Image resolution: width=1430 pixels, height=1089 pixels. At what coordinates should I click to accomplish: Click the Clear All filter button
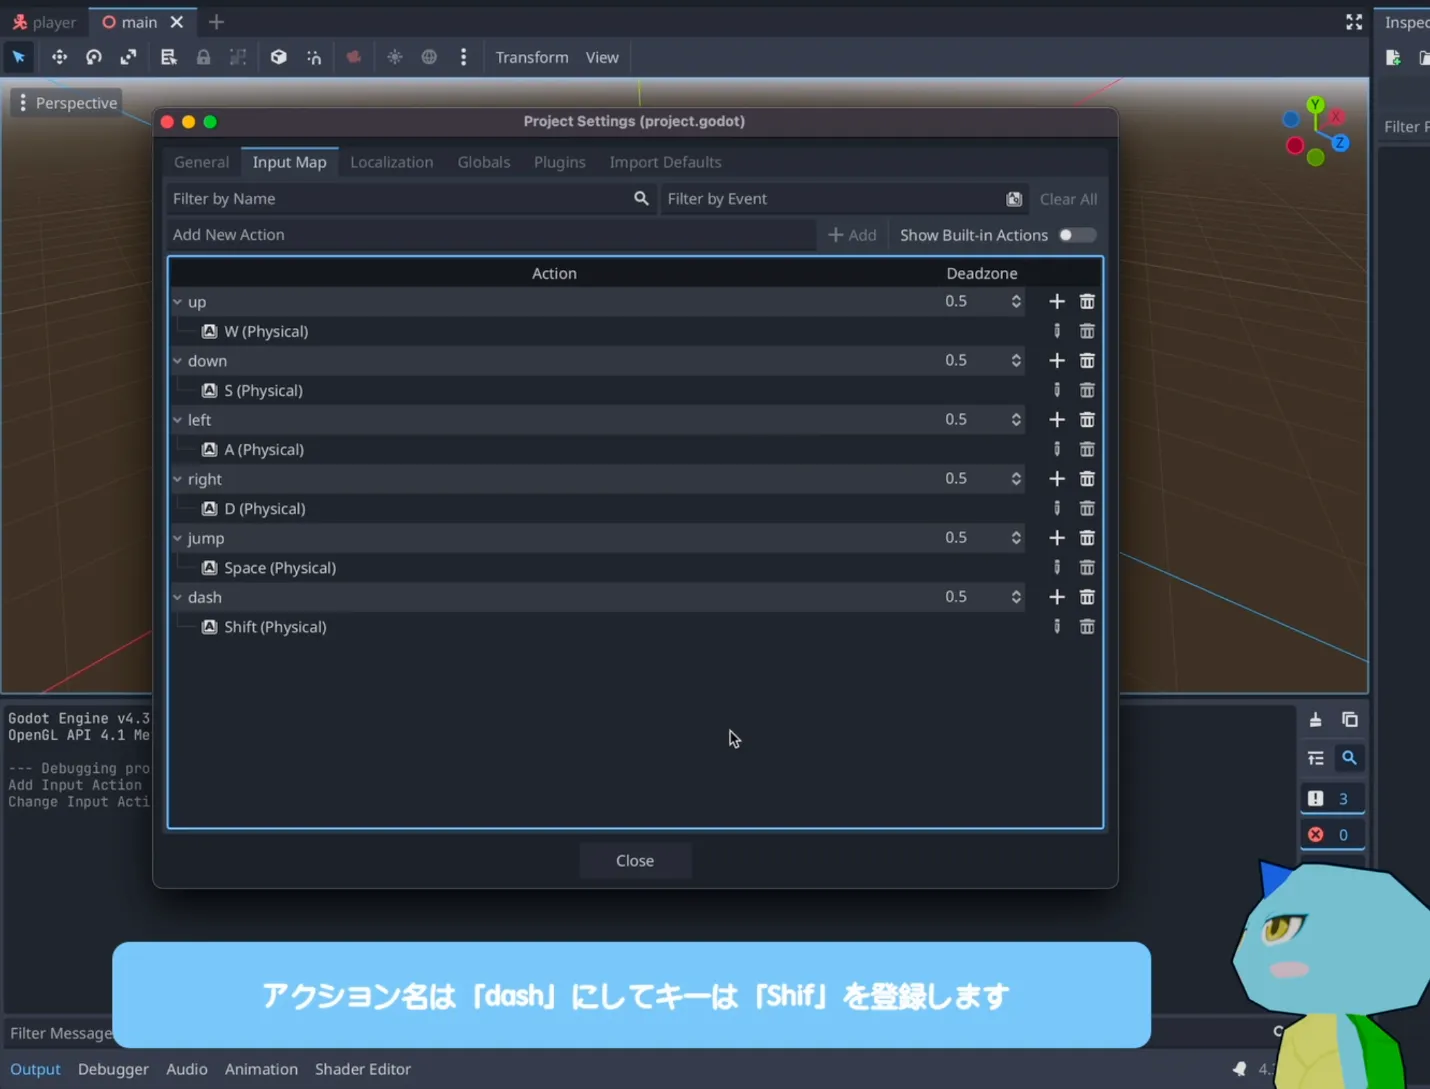1067,199
